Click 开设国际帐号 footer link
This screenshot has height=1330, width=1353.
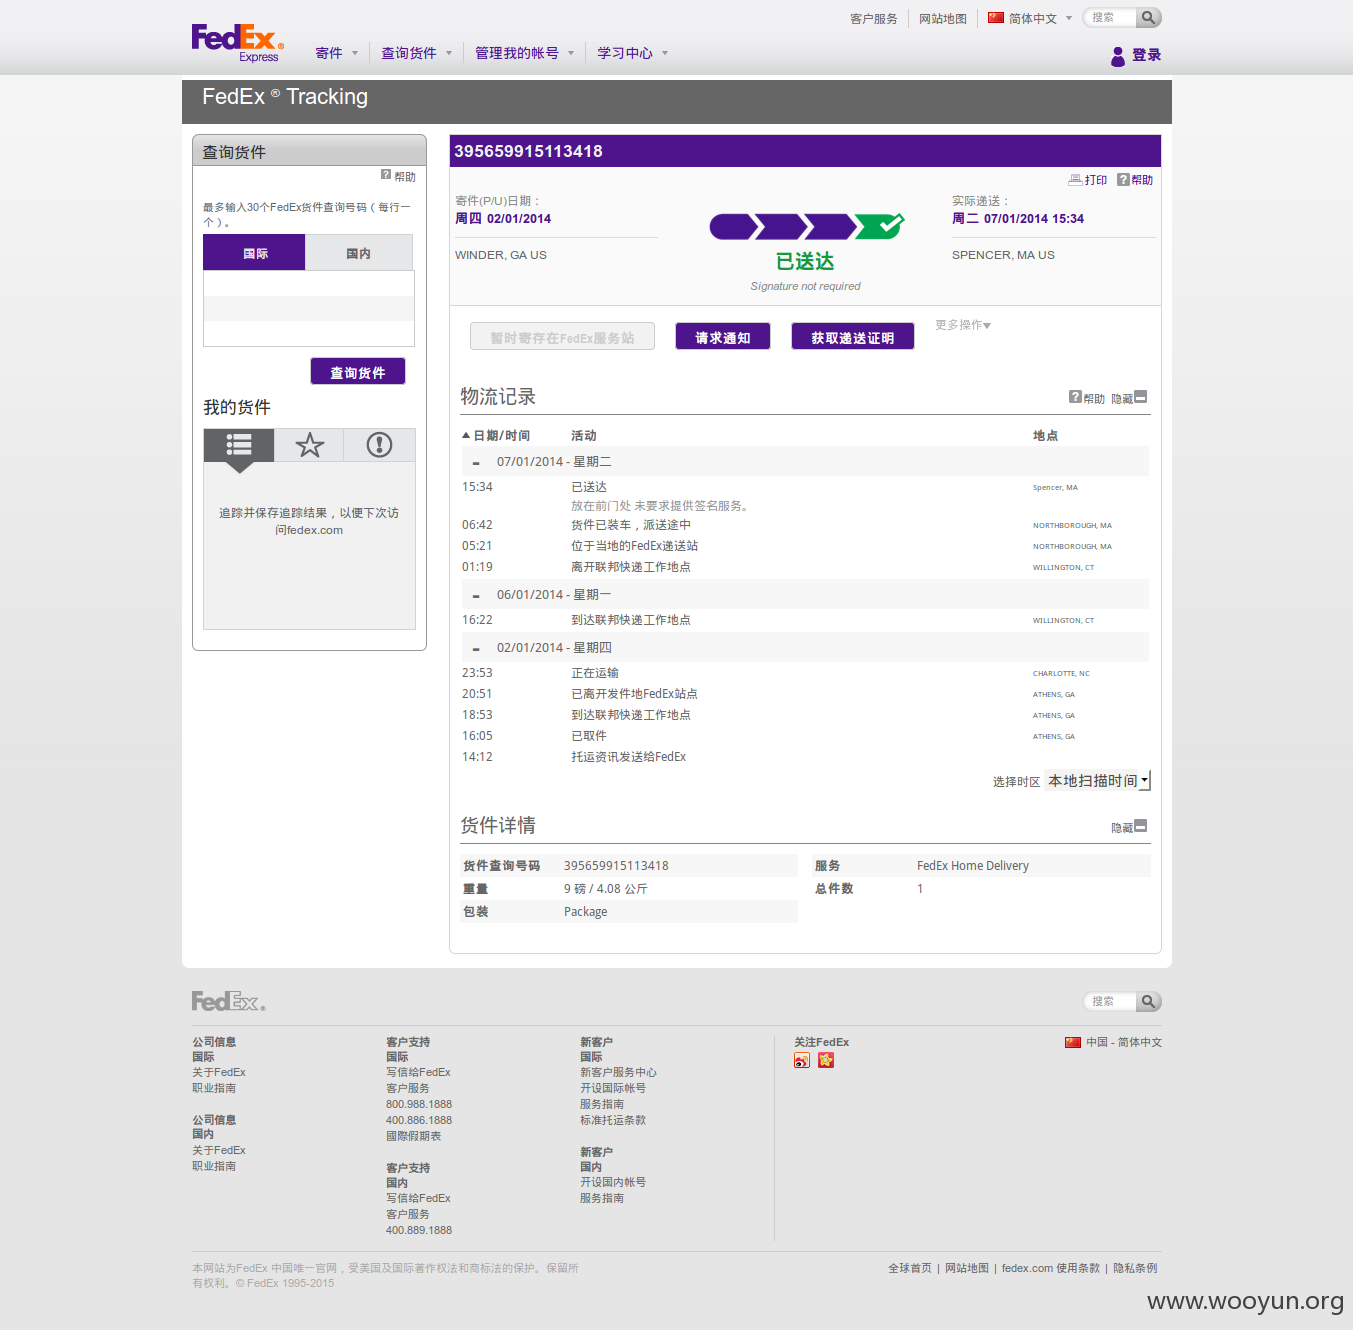click(x=613, y=1088)
